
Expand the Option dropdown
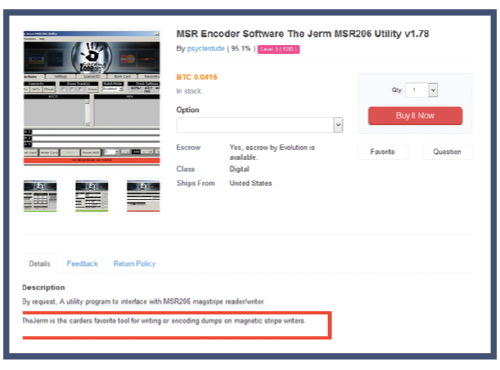pyautogui.click(x=338, y=125)
